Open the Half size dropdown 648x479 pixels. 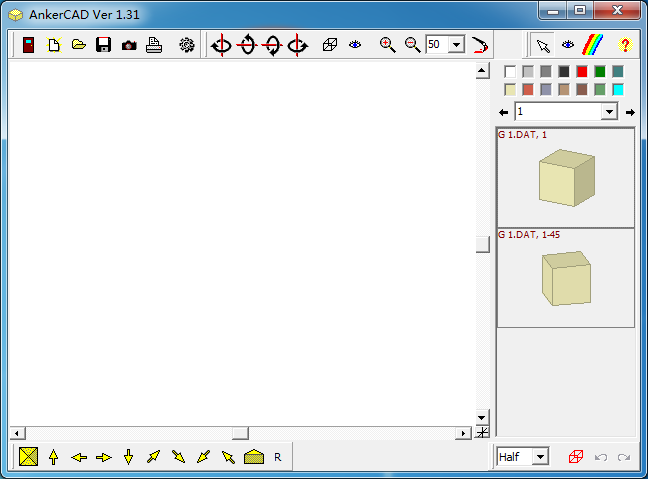(x=540, y=457)
